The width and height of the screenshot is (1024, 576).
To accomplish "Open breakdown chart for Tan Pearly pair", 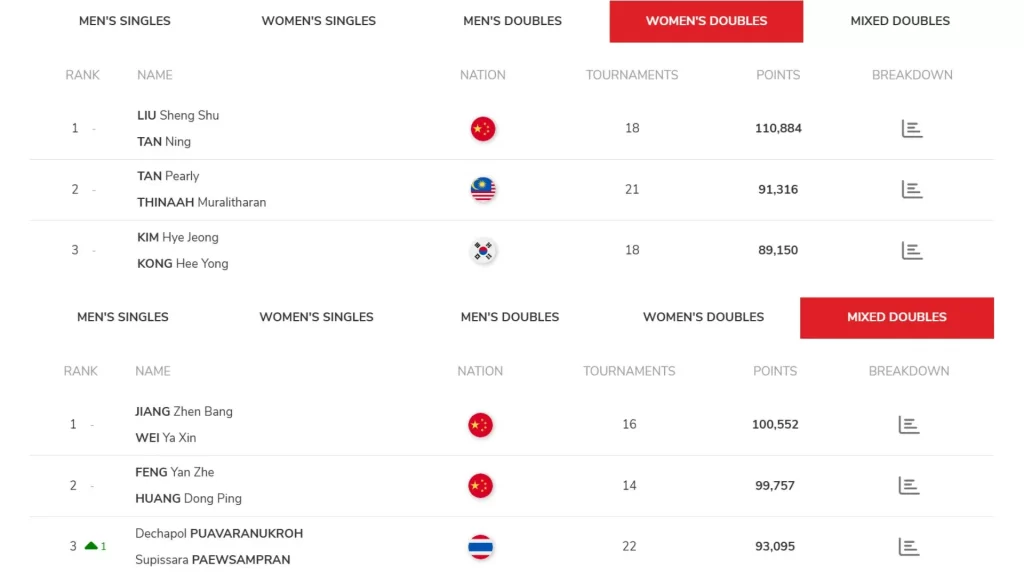I will point(911,189).
